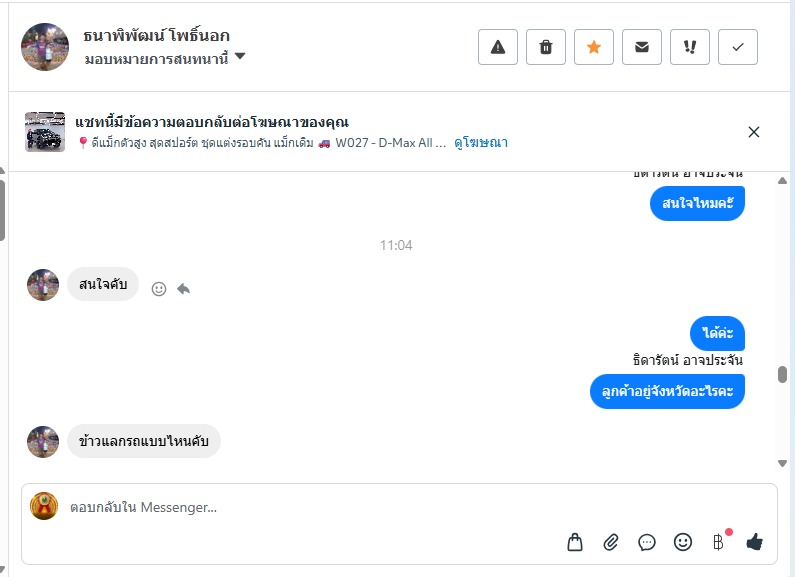Screen dimensions: 795x577
Task: Open the shopping bag order icon
Action: coord(575,542)
